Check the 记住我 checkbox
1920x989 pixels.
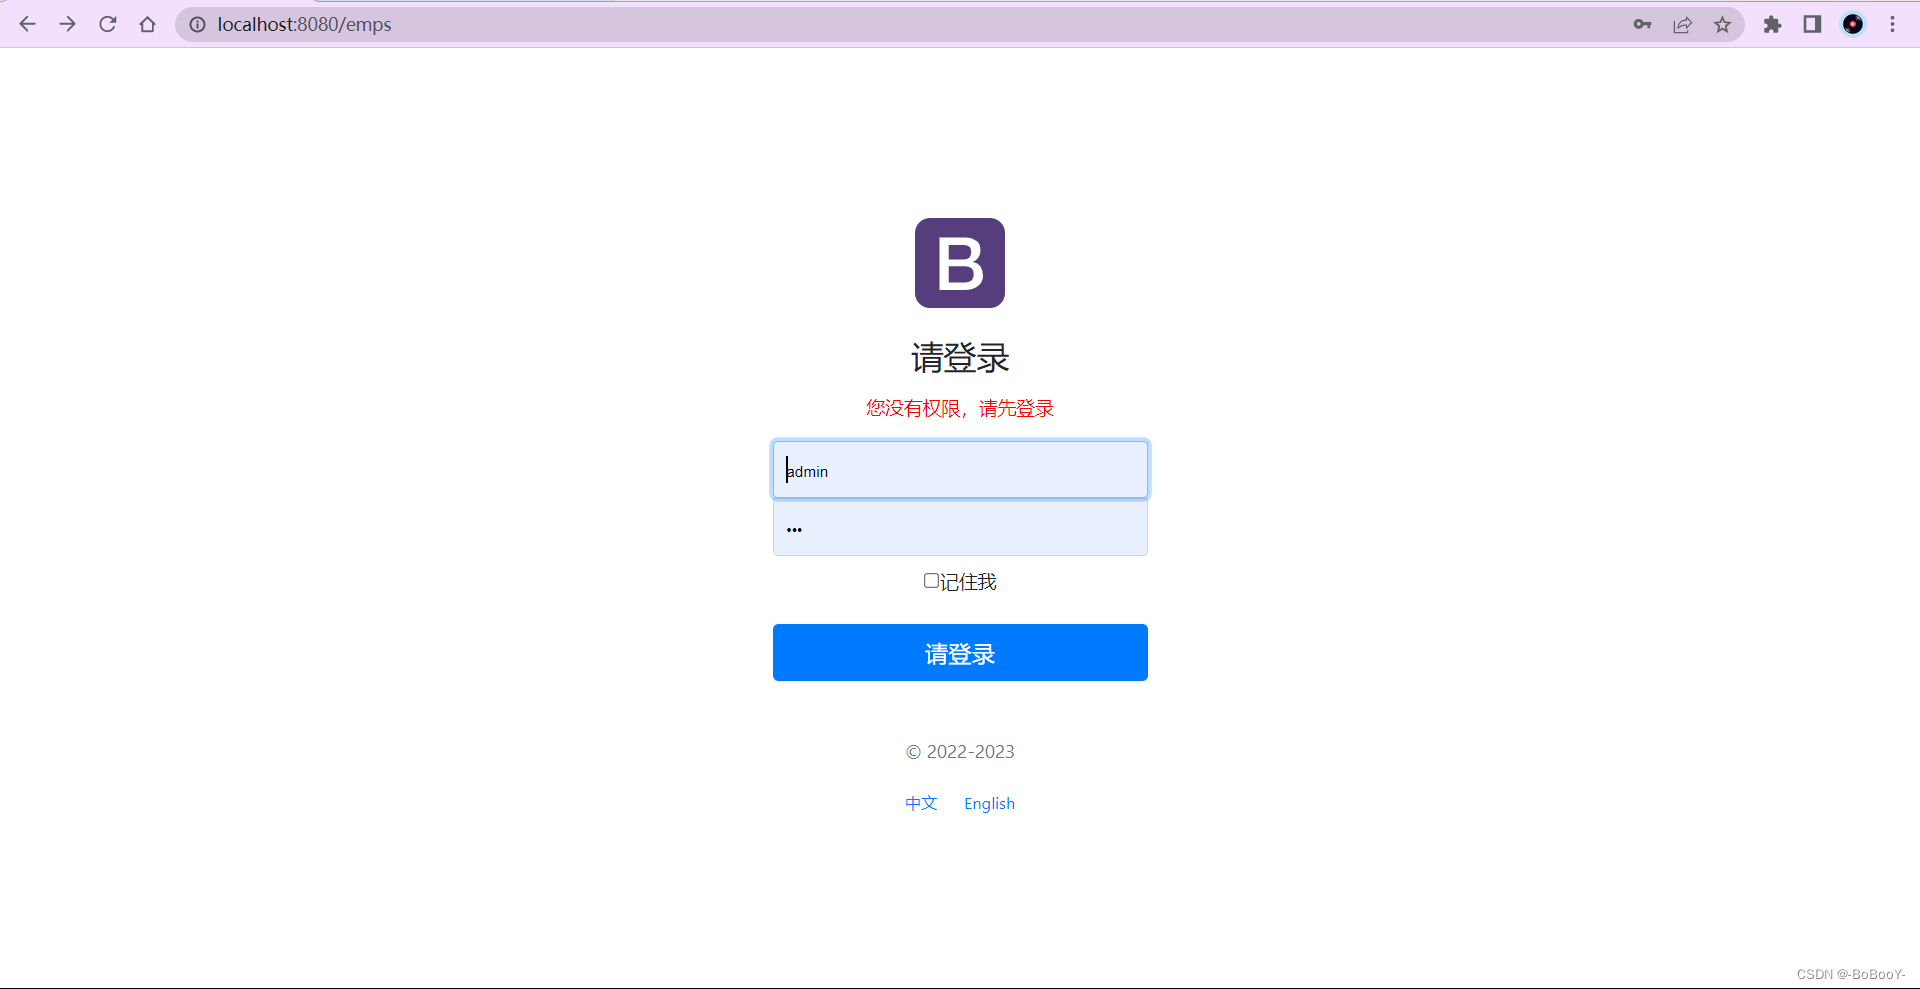(931, 581)
